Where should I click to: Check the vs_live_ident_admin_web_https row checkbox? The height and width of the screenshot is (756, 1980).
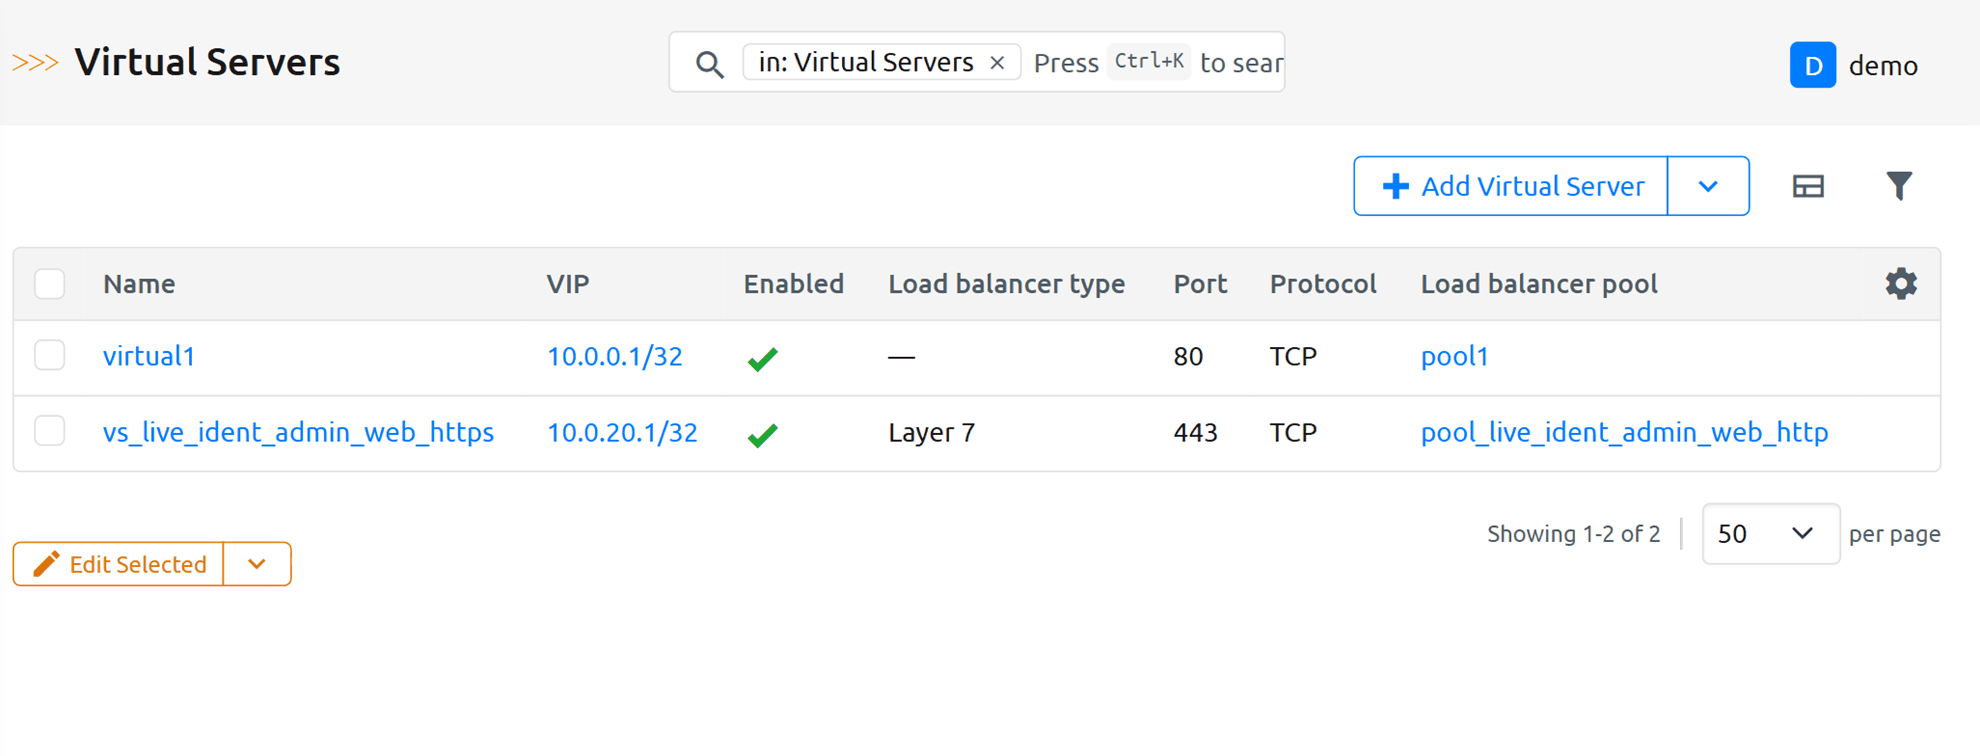[50, 431]
